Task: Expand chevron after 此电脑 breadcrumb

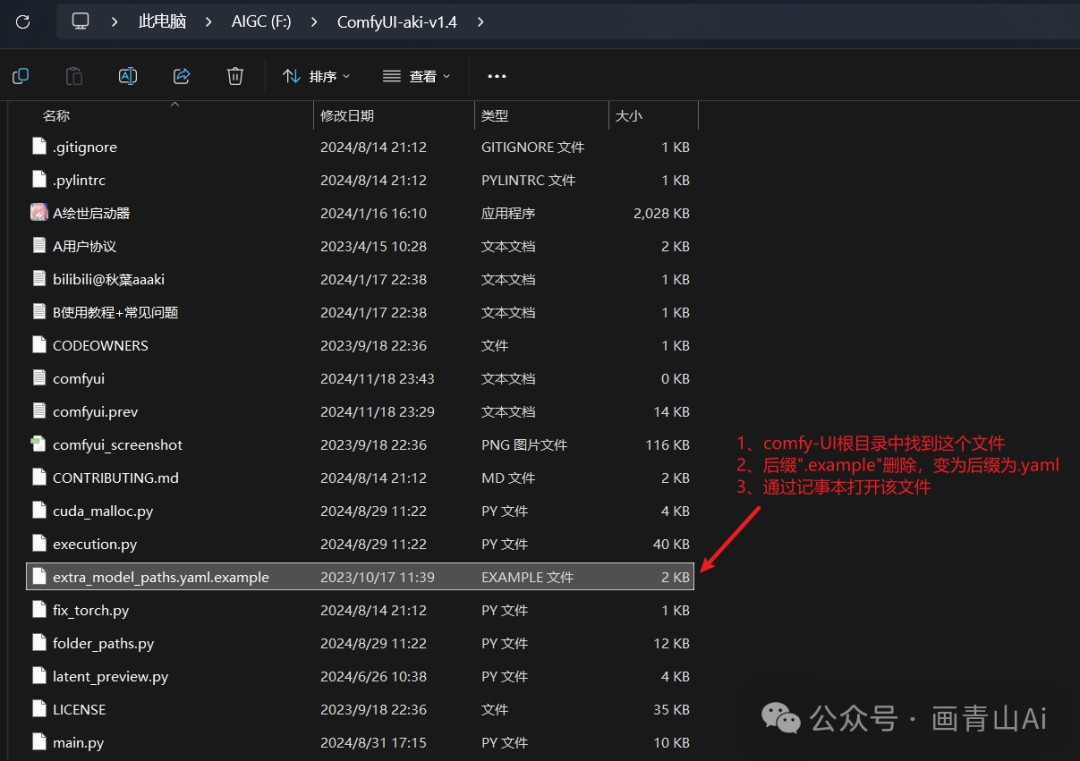Action: coord(208,22)
